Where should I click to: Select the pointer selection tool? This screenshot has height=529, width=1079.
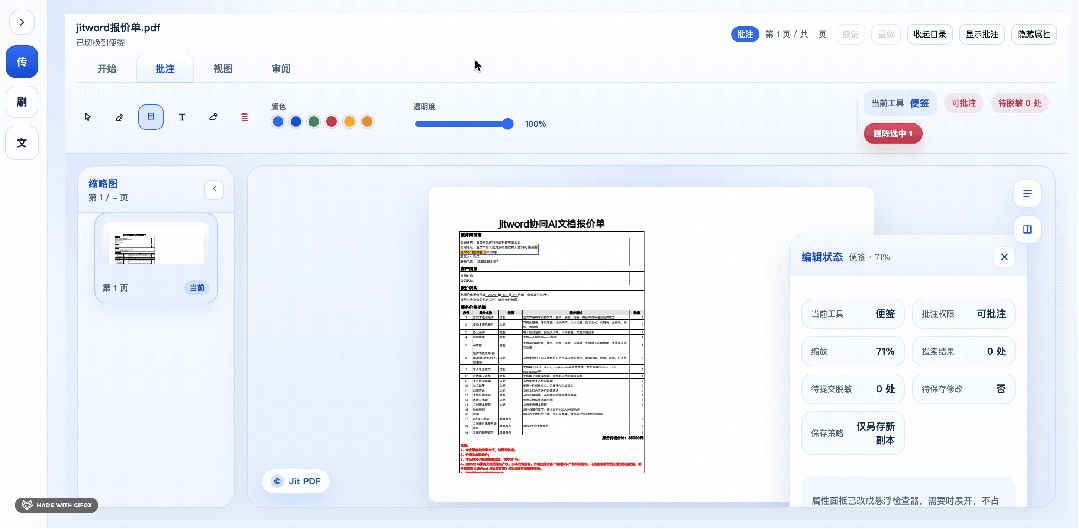click(x=87, y=117)
